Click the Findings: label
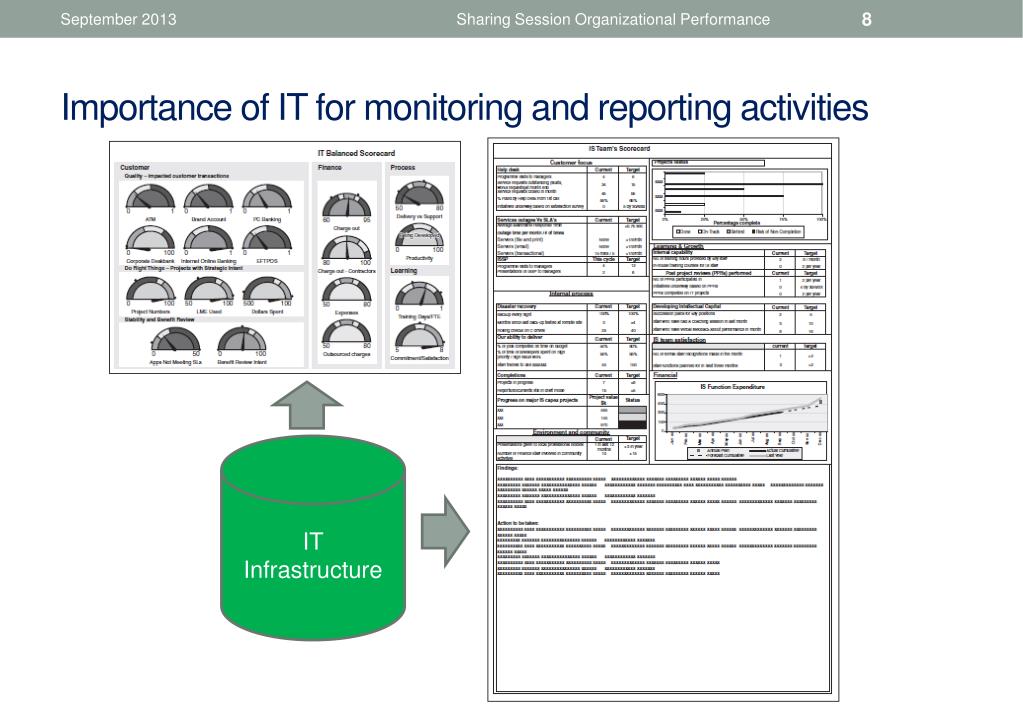Viewport: 1023px width, 708px height. 507,468
